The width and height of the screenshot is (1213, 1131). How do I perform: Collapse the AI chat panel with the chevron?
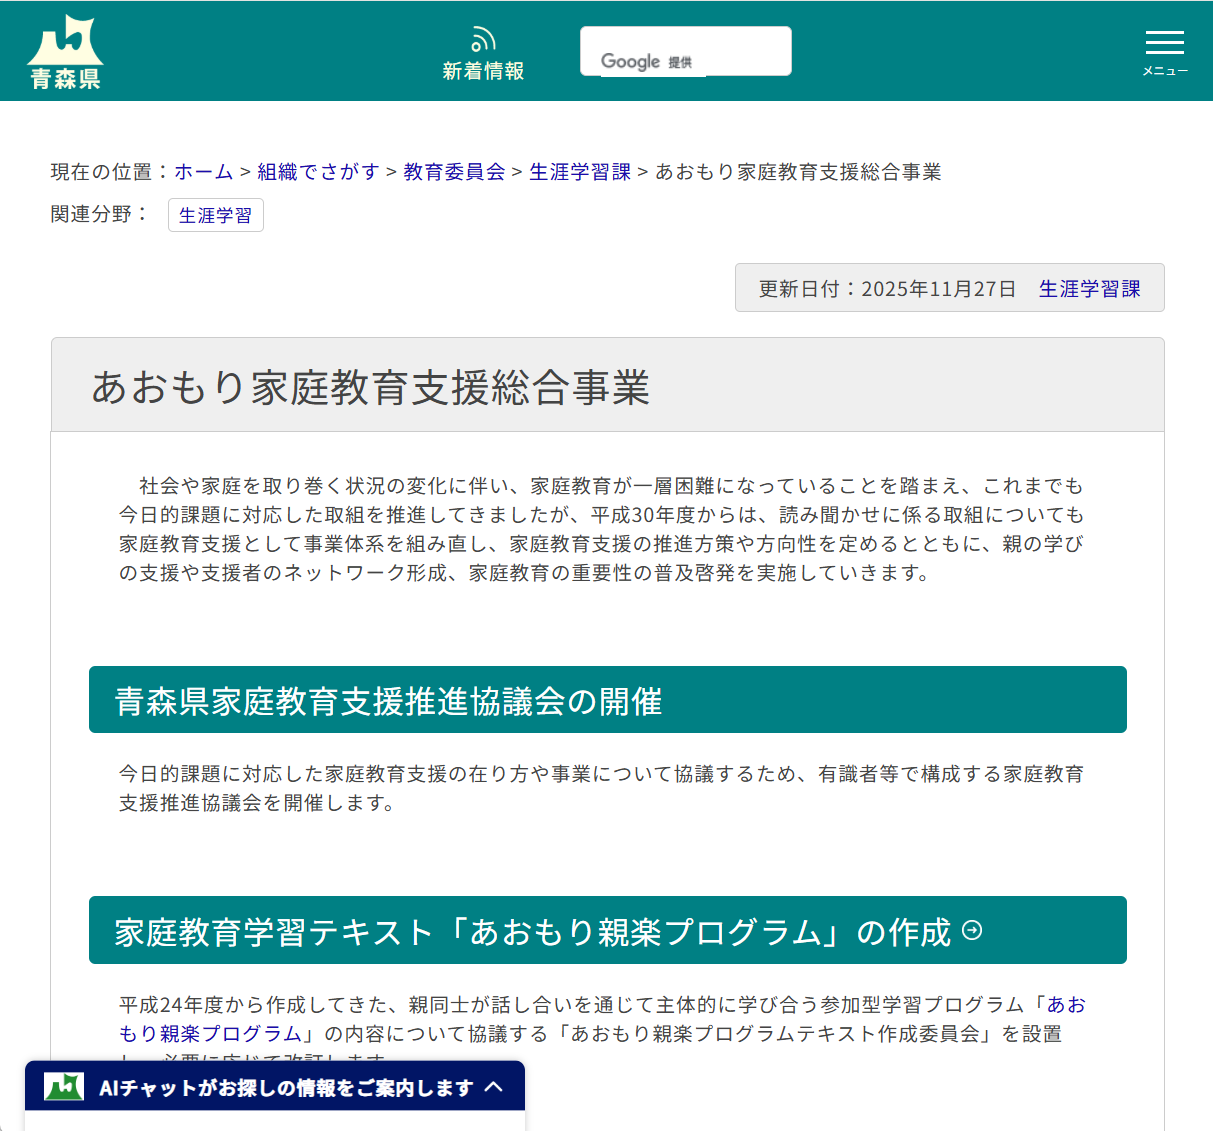495,1087
